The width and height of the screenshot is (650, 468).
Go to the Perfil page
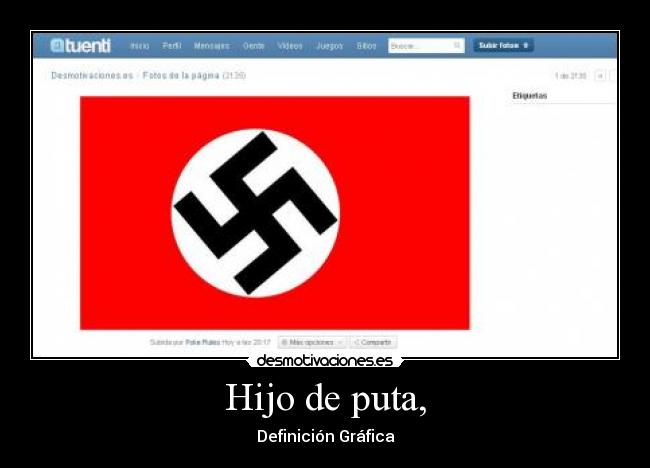coord(172,46)
